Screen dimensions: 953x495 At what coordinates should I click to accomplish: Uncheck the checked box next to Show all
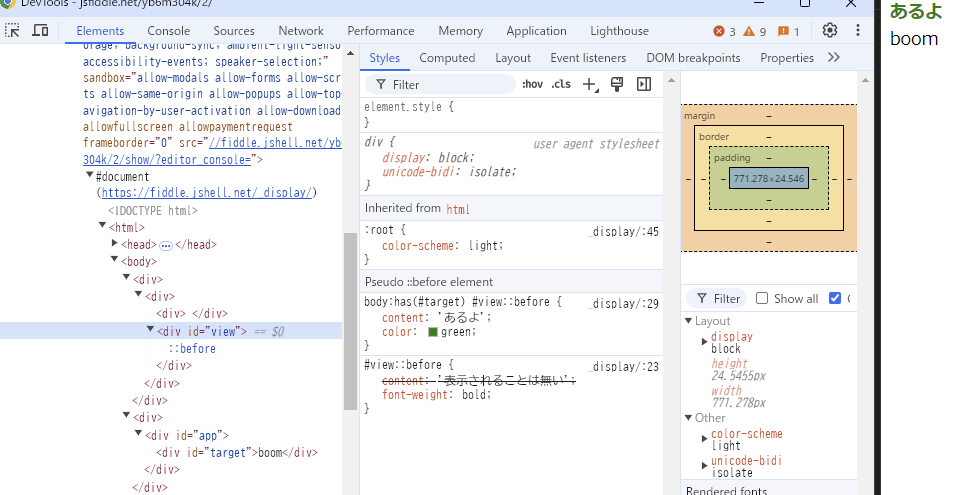click(835, 298)
